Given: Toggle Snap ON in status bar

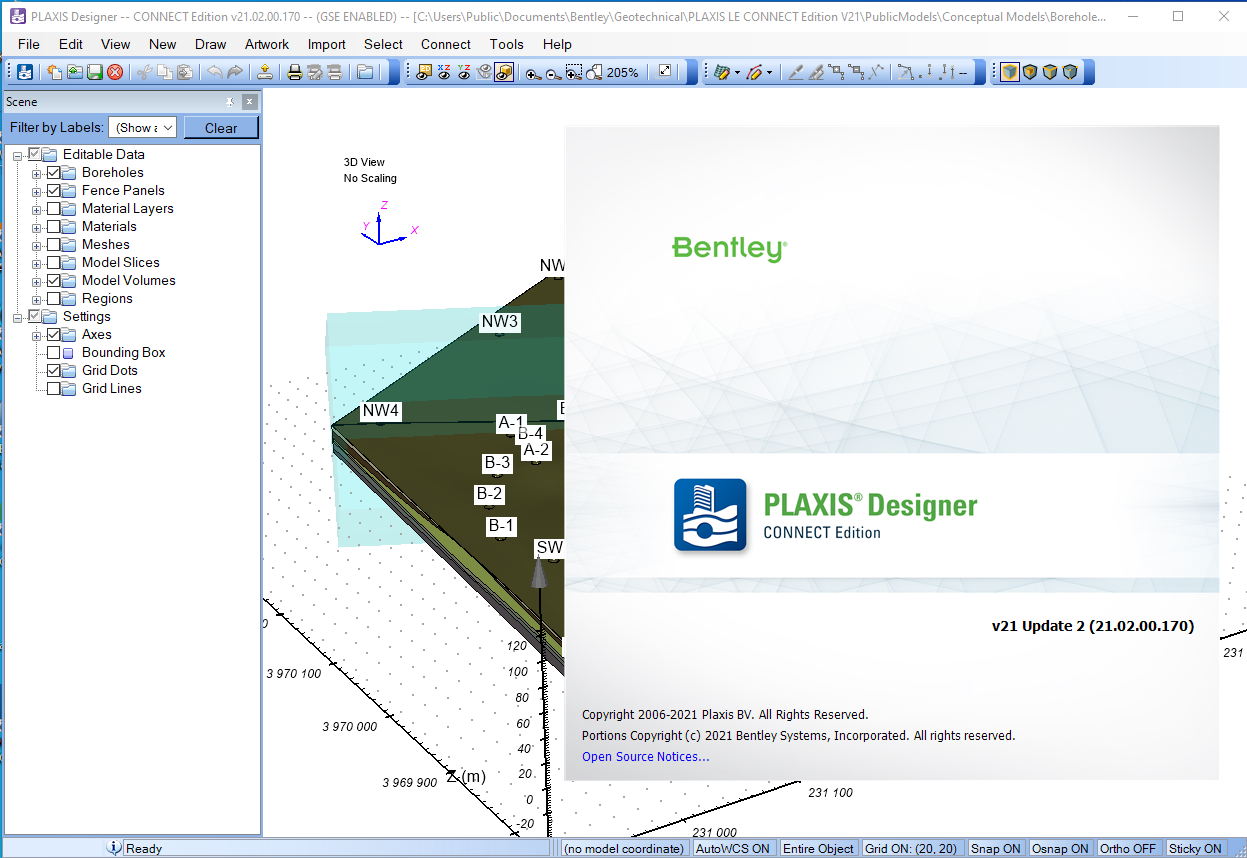Looking at the screenshot, I should (996, 848).
